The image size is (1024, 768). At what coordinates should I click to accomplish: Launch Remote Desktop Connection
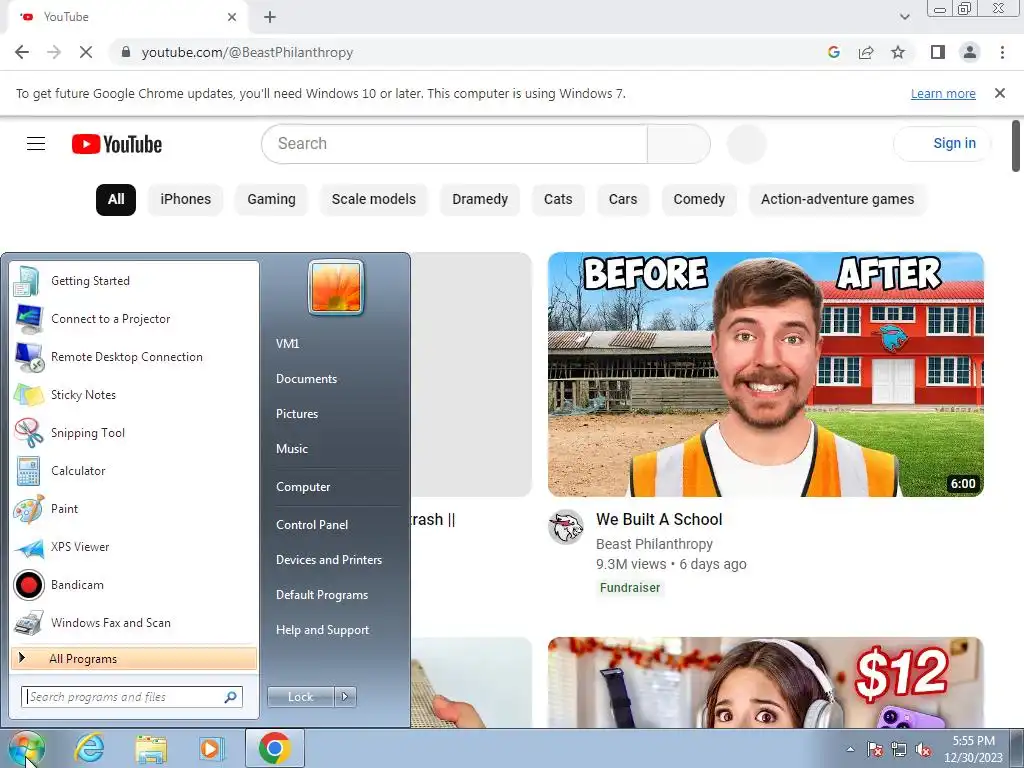coord(134,357)
